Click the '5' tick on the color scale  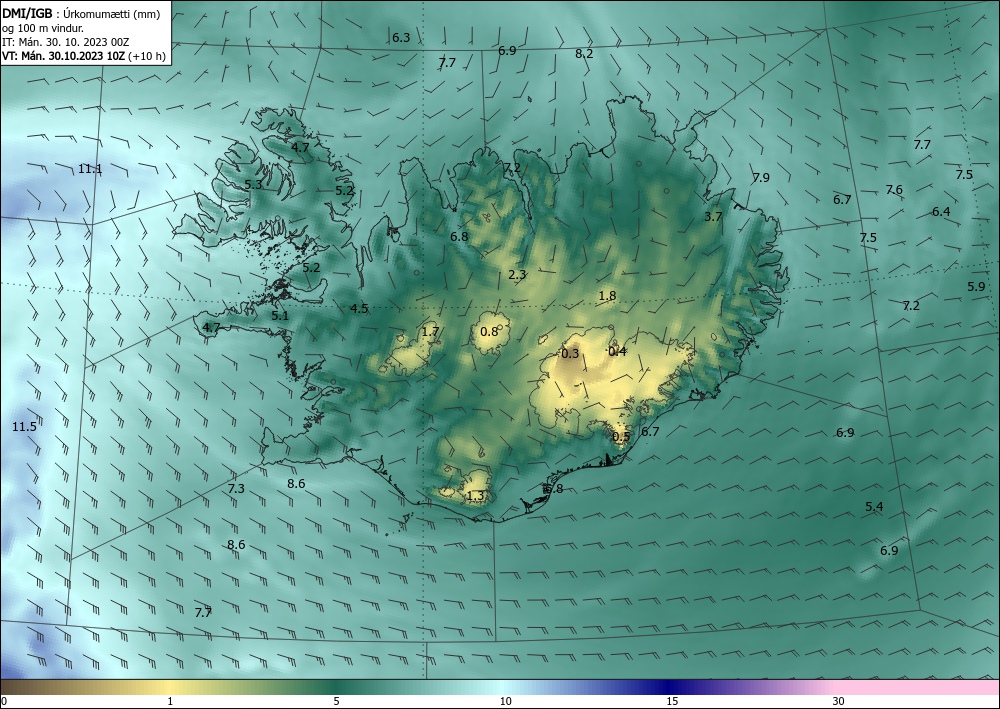[336, 701]
